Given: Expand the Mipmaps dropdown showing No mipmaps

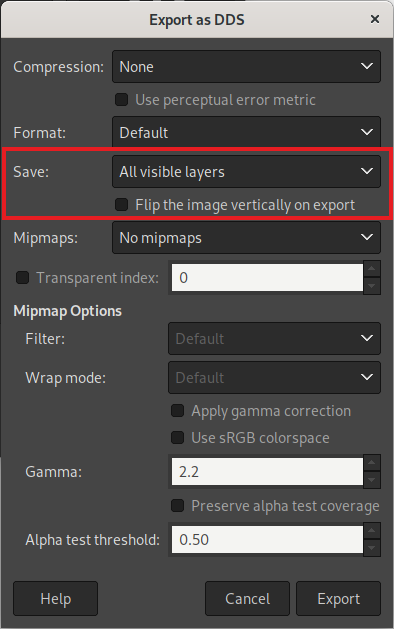Looking at the screenshot, I should click(x=246, y=238).
